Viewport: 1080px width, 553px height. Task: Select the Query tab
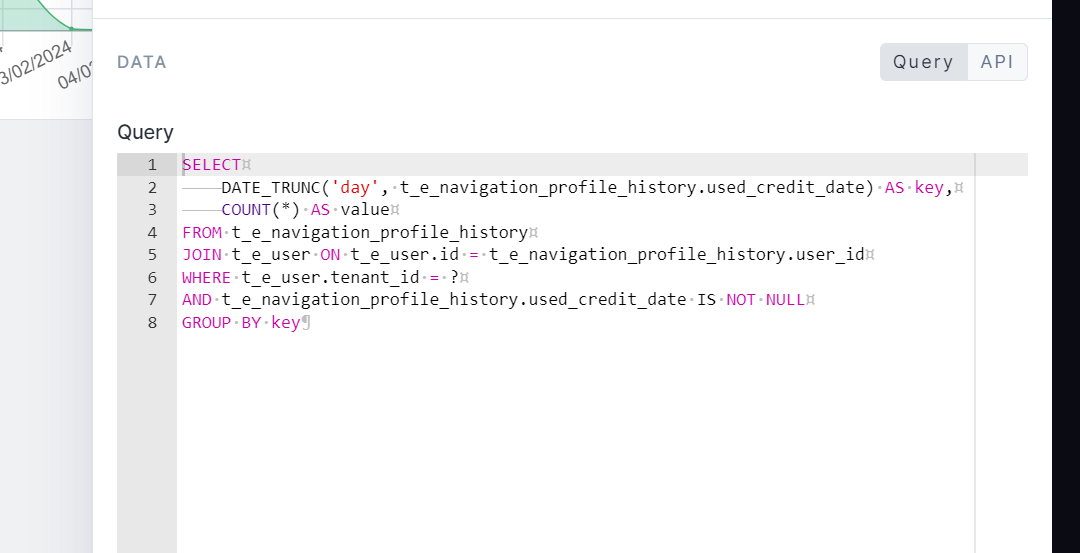click(923, 62)
